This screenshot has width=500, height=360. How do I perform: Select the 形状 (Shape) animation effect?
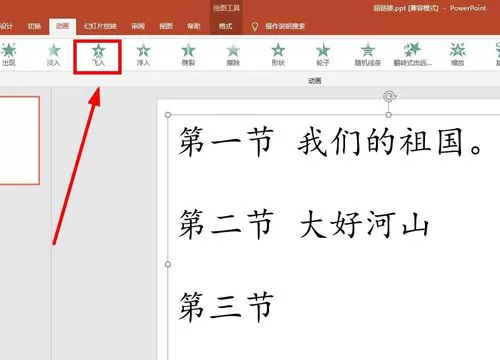pyautogui.click(x=278, y=55)
